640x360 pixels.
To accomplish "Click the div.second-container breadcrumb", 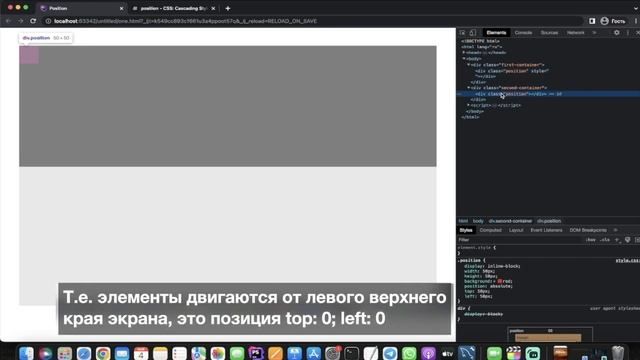I will pos(510,221).
